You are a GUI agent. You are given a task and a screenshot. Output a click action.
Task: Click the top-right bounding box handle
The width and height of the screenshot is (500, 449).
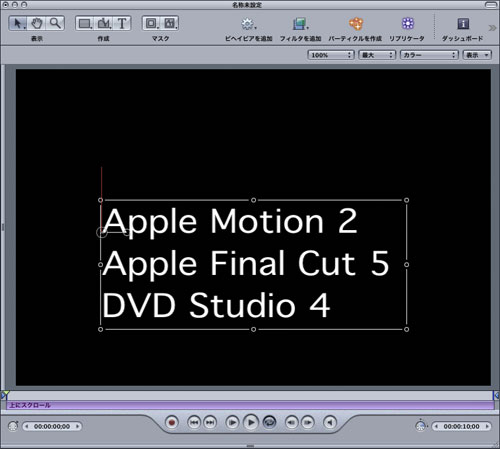[406, 200]
